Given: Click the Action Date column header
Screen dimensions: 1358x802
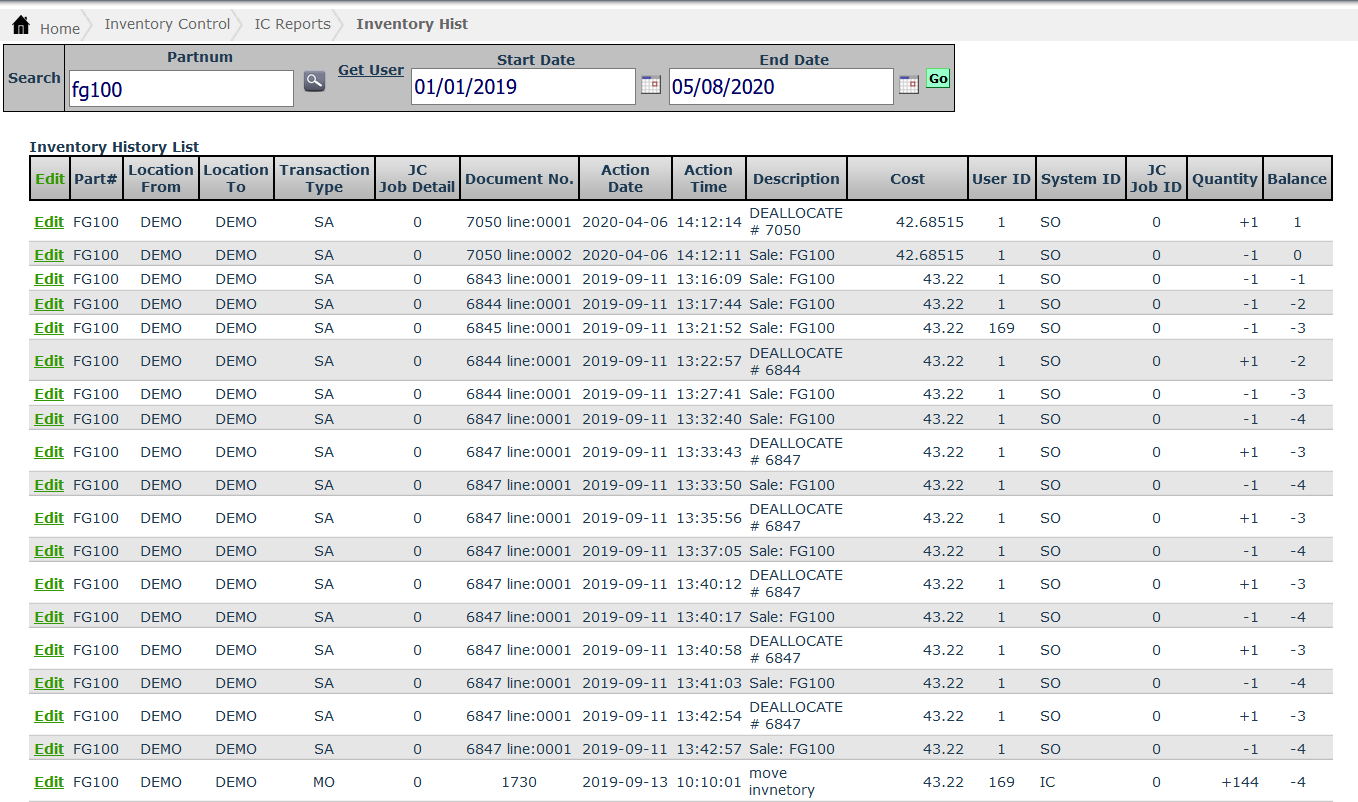Looking at the screenshot, I should pos(625,178).
